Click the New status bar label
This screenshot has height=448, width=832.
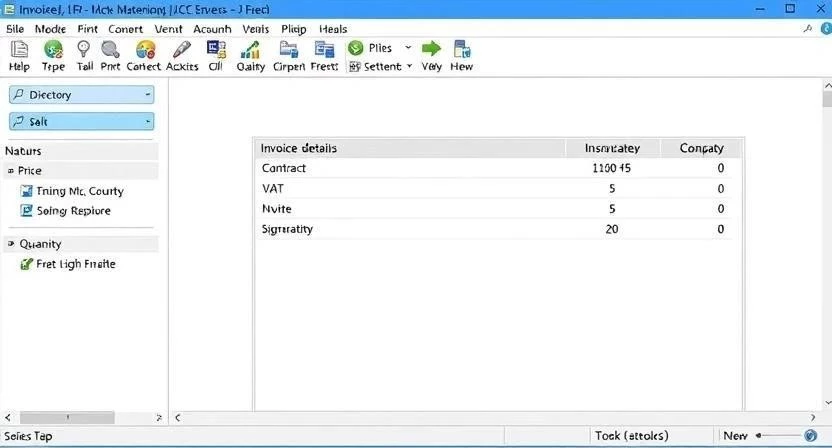[x=735, y=436]
